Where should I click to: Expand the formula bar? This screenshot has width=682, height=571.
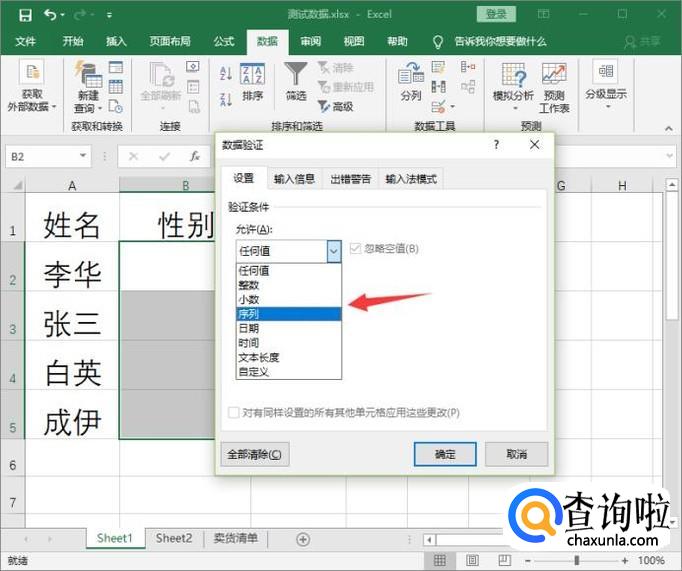[x=670, y=156]
